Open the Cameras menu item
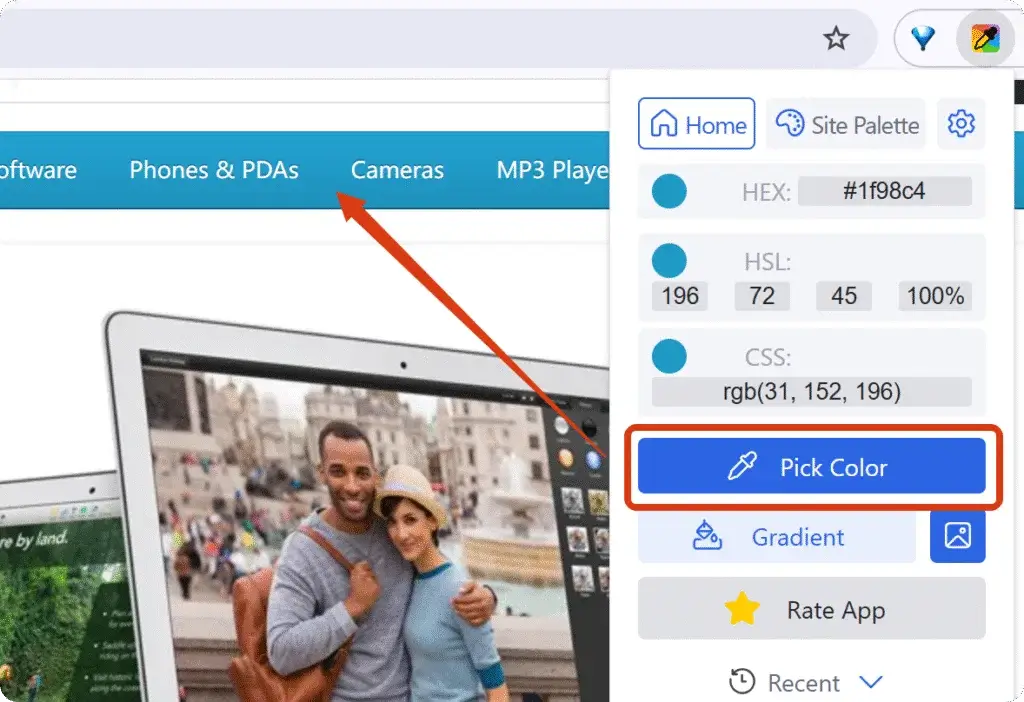 (397, 170)
